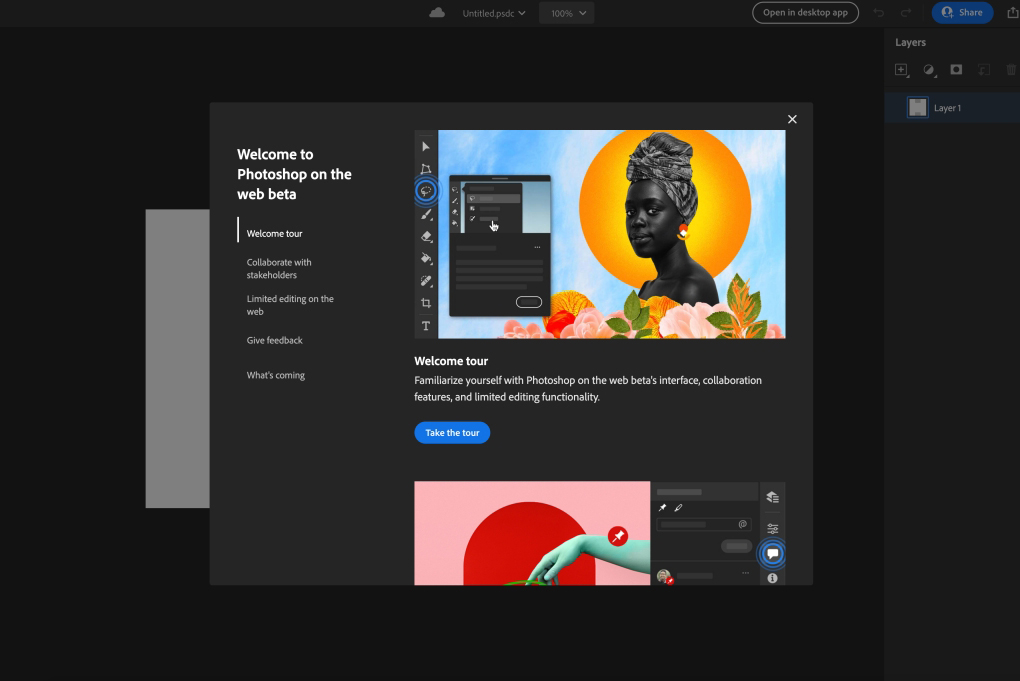Image resolution: width=1020 pixels, height=681 pixels.
Task: Open the adjustment layer icon in Layers panel
Action: coord(928,70)
